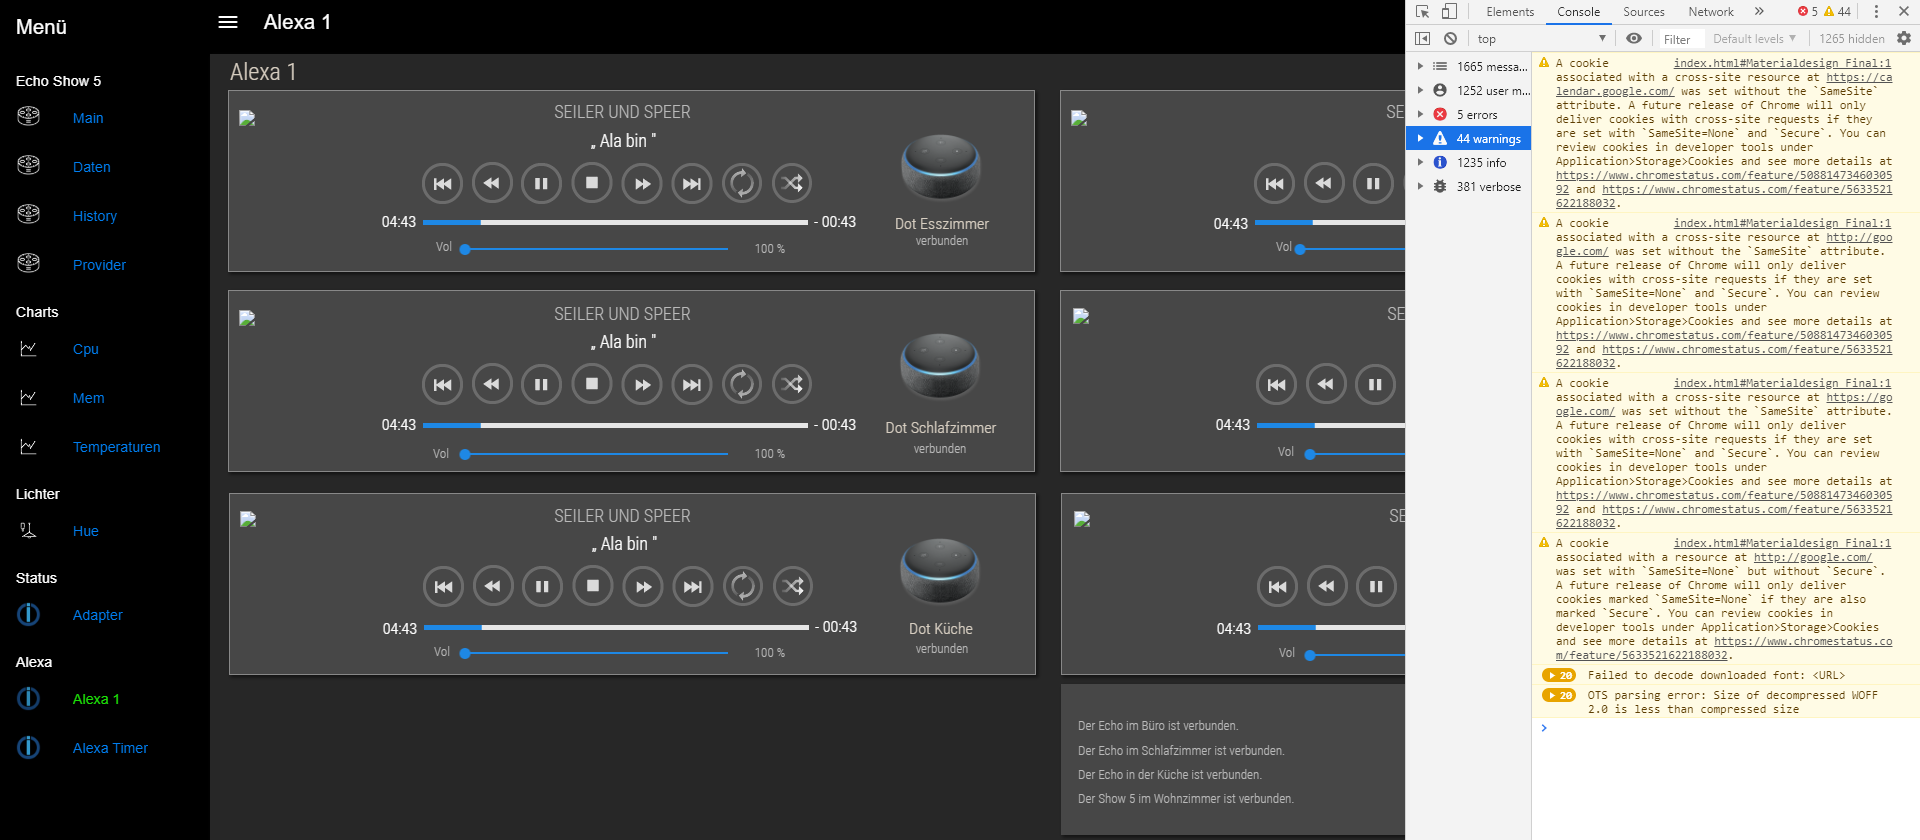Switch to the Network tab in DevTools

coord(1711,12)
